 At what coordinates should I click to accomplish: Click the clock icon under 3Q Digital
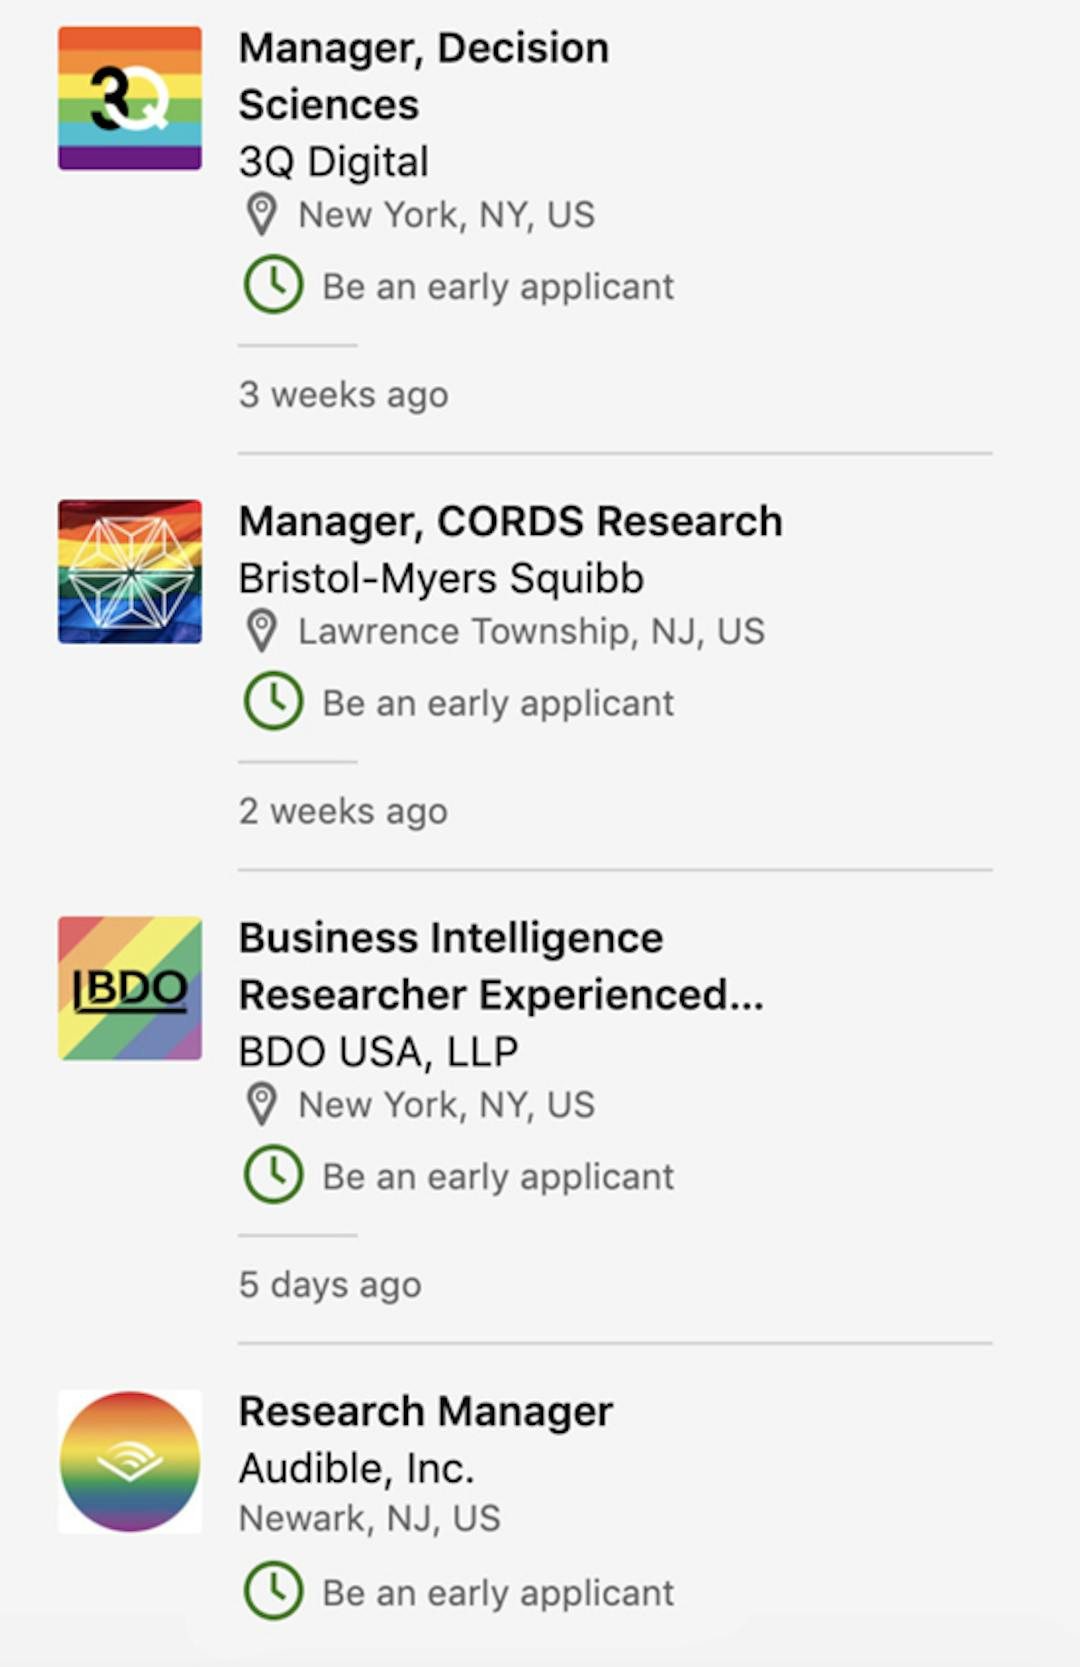coord(273,285)
